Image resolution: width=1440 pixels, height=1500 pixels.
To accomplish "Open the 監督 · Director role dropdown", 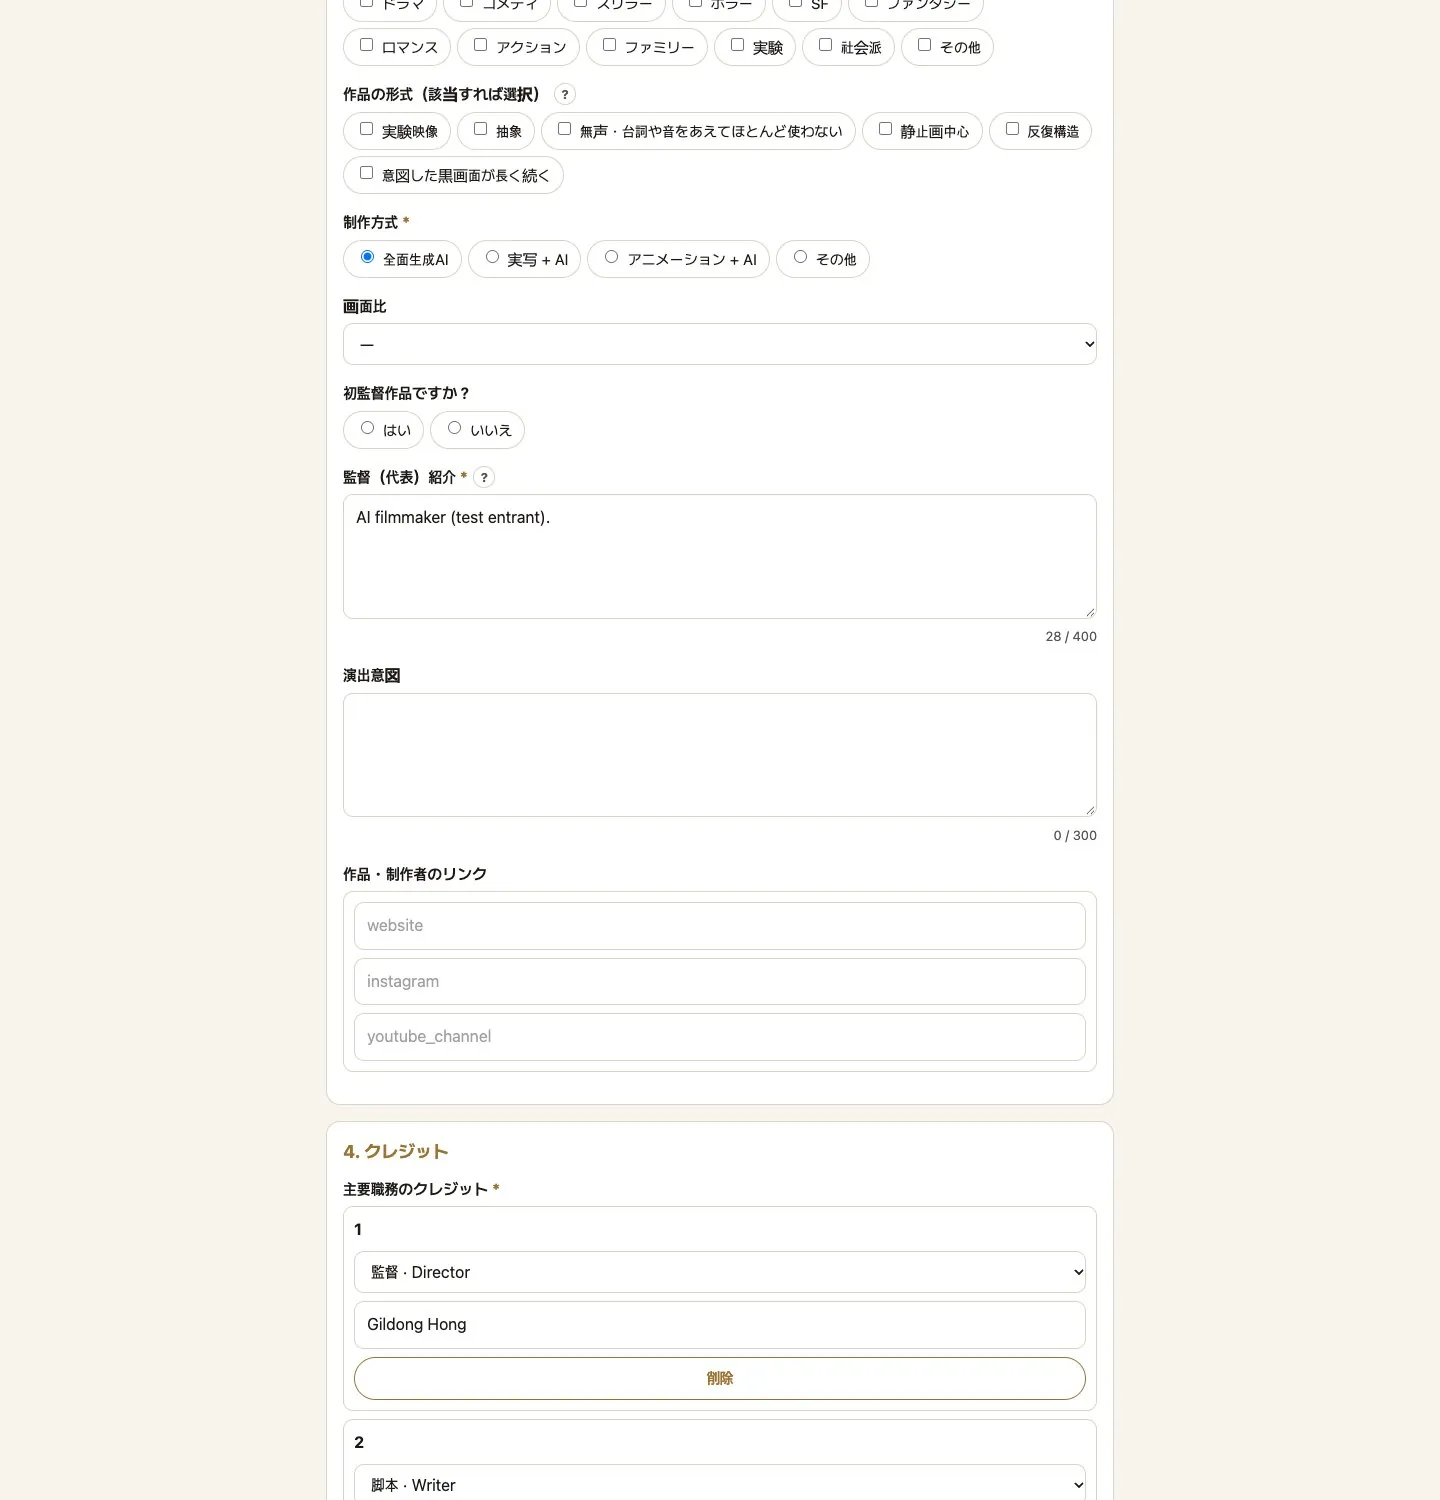I will coord(720,1272).
